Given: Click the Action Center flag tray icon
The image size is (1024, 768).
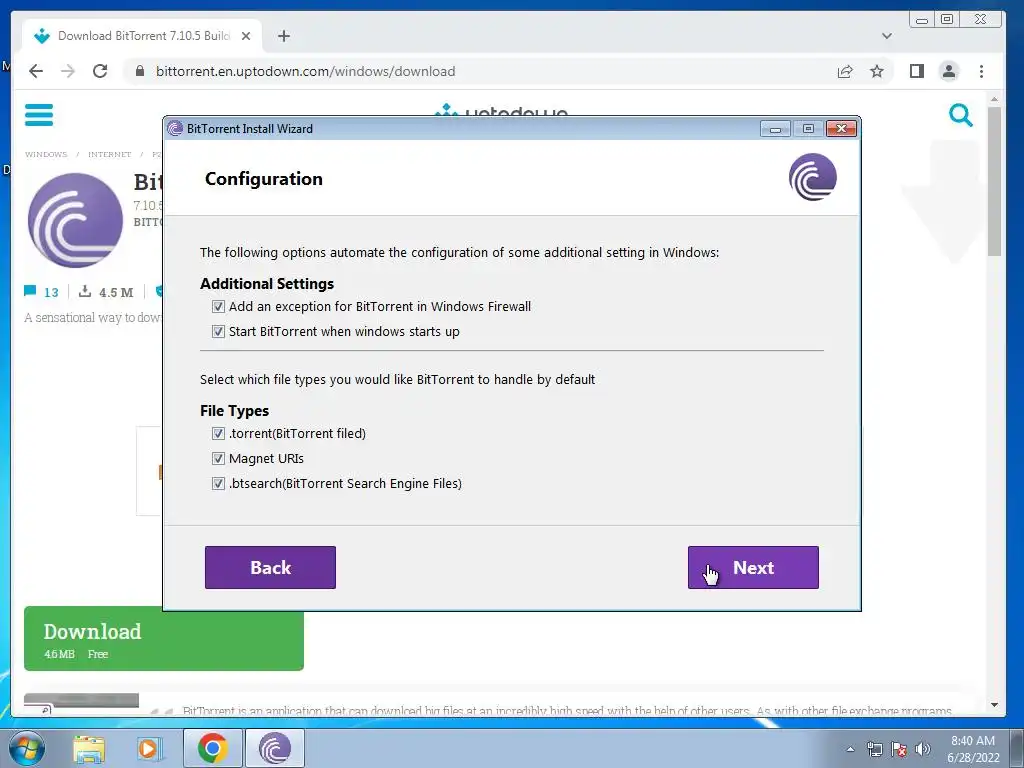Looking at the screenshot, I should tap(899, 749).
